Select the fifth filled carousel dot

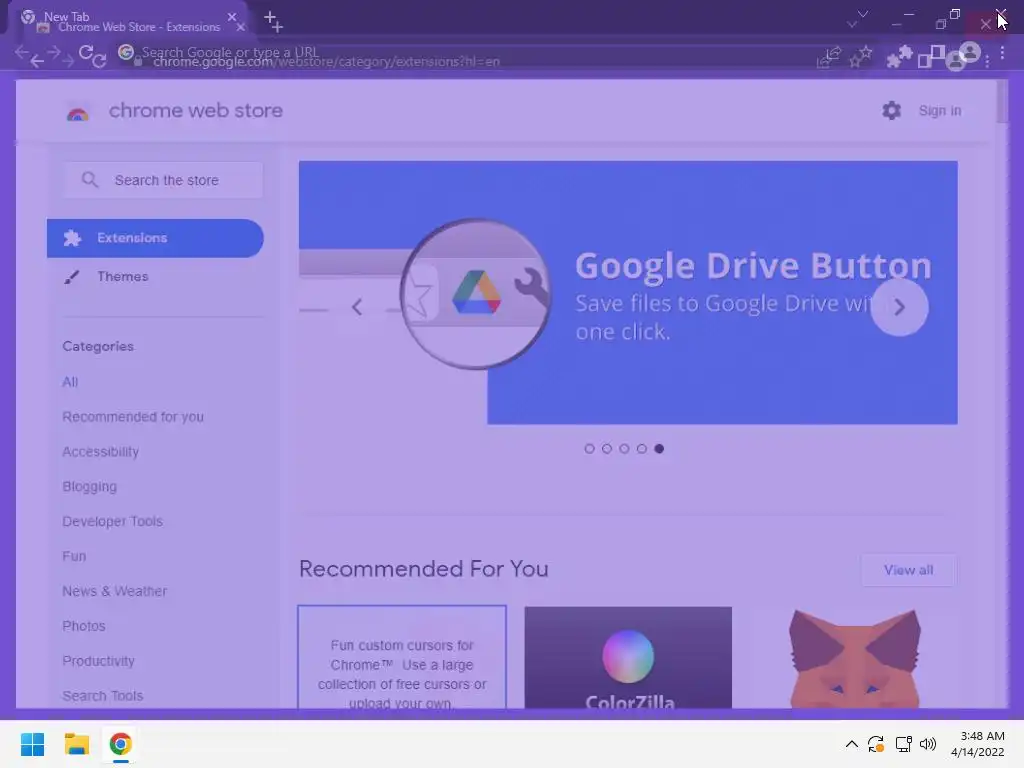[x=660, y=449]
